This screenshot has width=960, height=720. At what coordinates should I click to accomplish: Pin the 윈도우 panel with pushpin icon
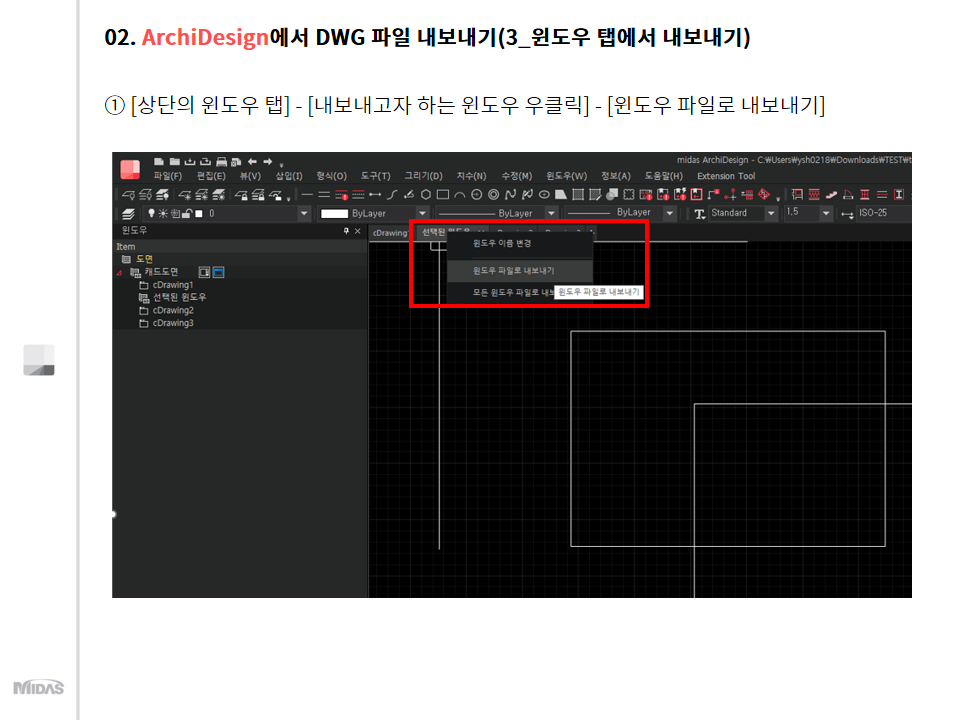coord(346,231)
